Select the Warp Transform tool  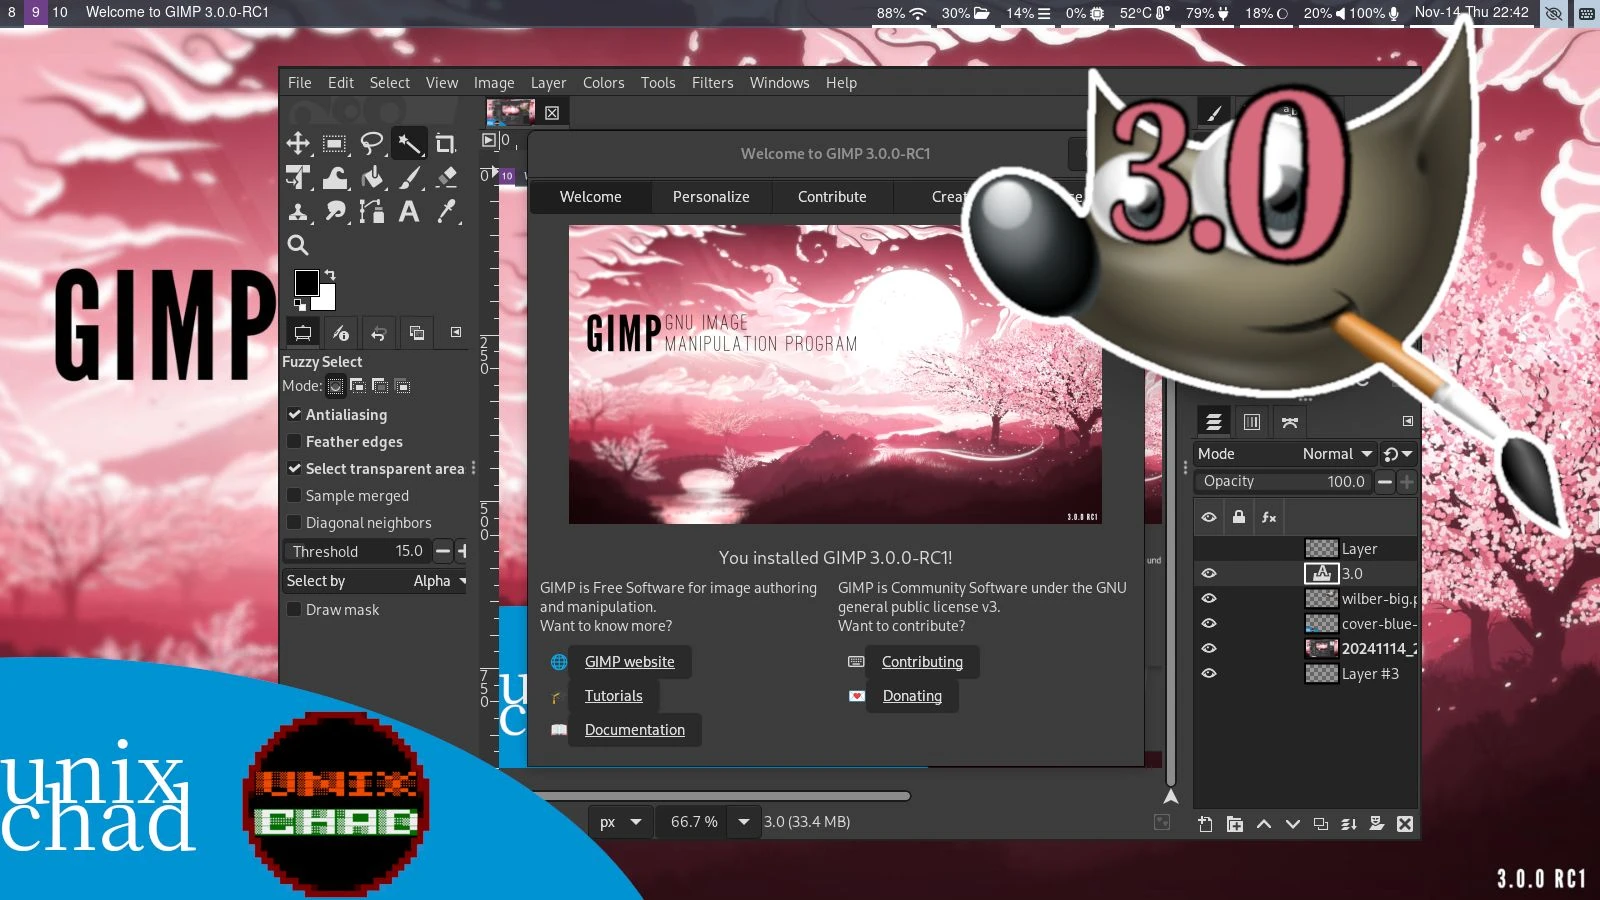click(335, 177)
